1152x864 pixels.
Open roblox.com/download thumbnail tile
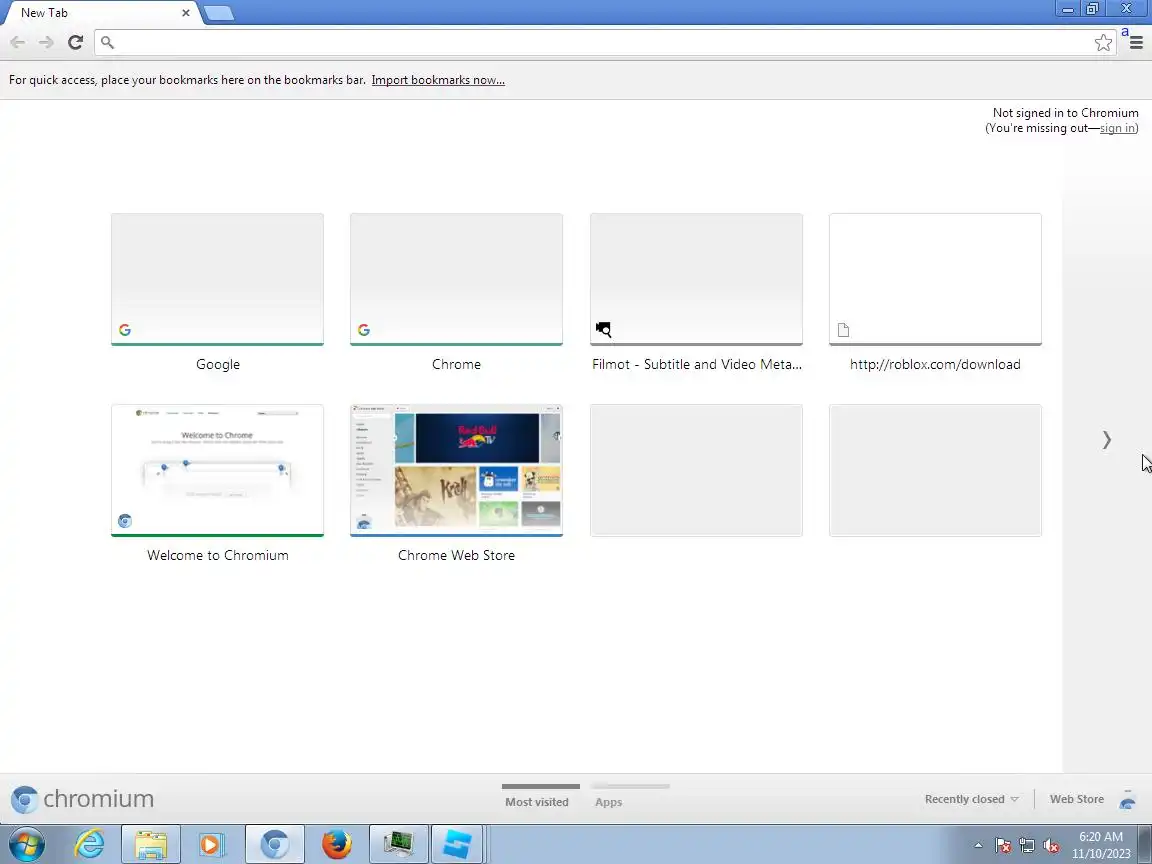point(935,279)
